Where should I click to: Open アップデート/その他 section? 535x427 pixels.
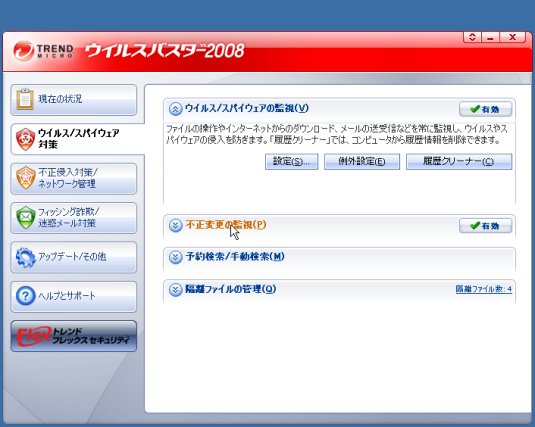tap(74, 257)
